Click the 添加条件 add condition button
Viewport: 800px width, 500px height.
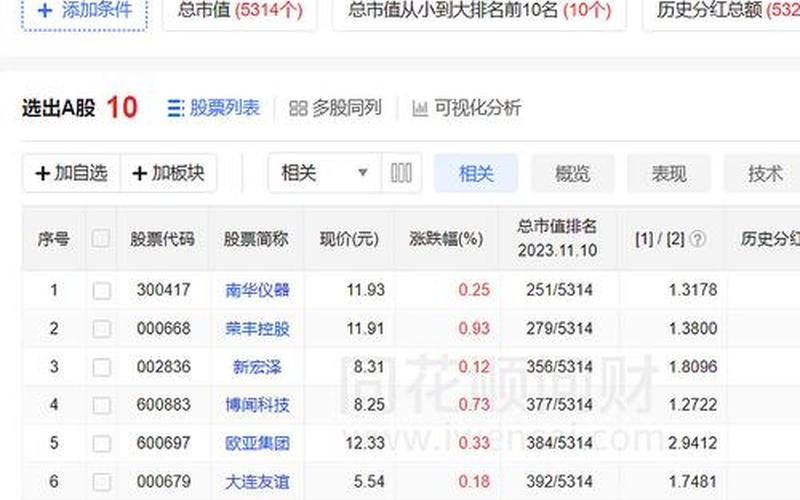[84, 11]
